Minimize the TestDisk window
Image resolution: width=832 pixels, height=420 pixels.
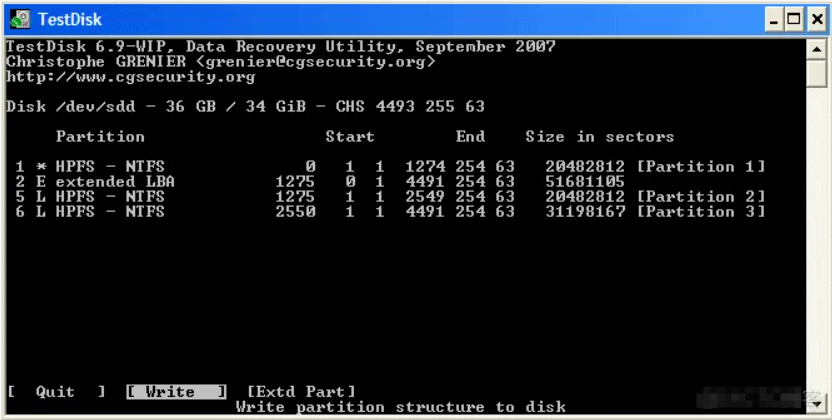click(775, 20)
